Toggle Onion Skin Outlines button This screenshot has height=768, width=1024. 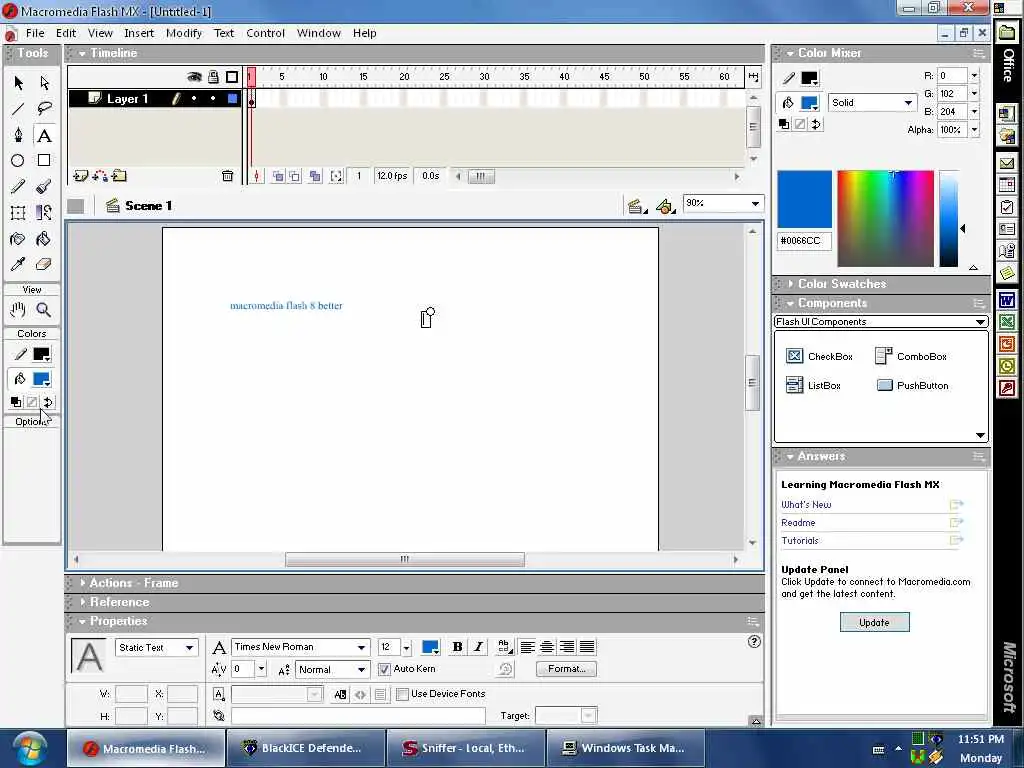pos(295,176)
